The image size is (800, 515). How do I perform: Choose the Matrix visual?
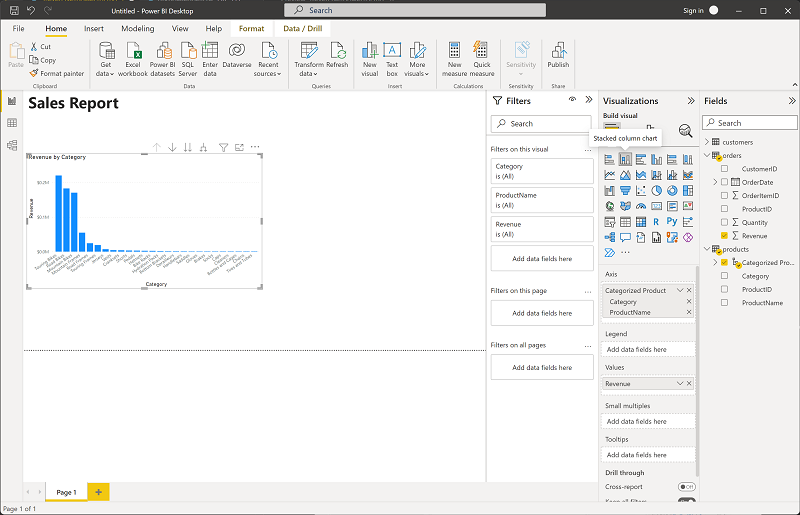pyautogui.click(x=641, y=222)
